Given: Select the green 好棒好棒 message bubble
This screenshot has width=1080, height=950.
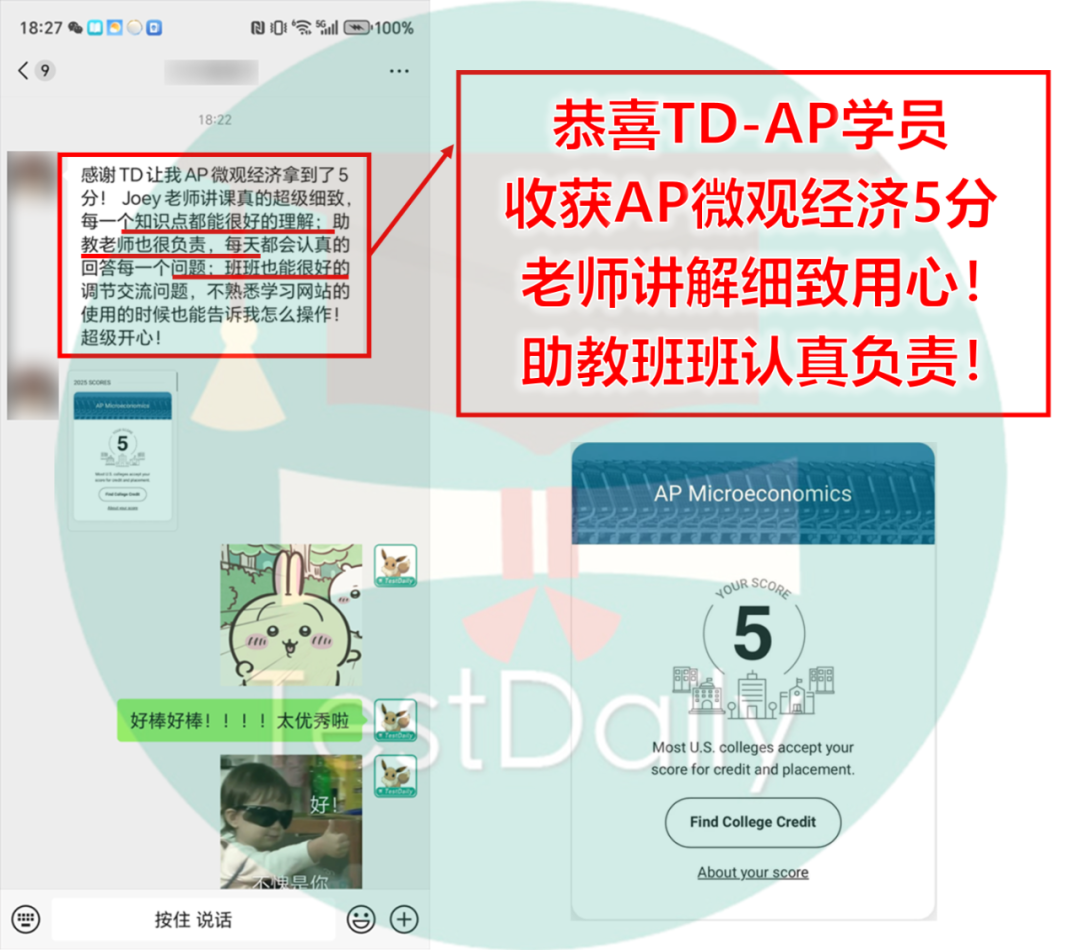Looking at the screenshot, I should coord(240,721).
